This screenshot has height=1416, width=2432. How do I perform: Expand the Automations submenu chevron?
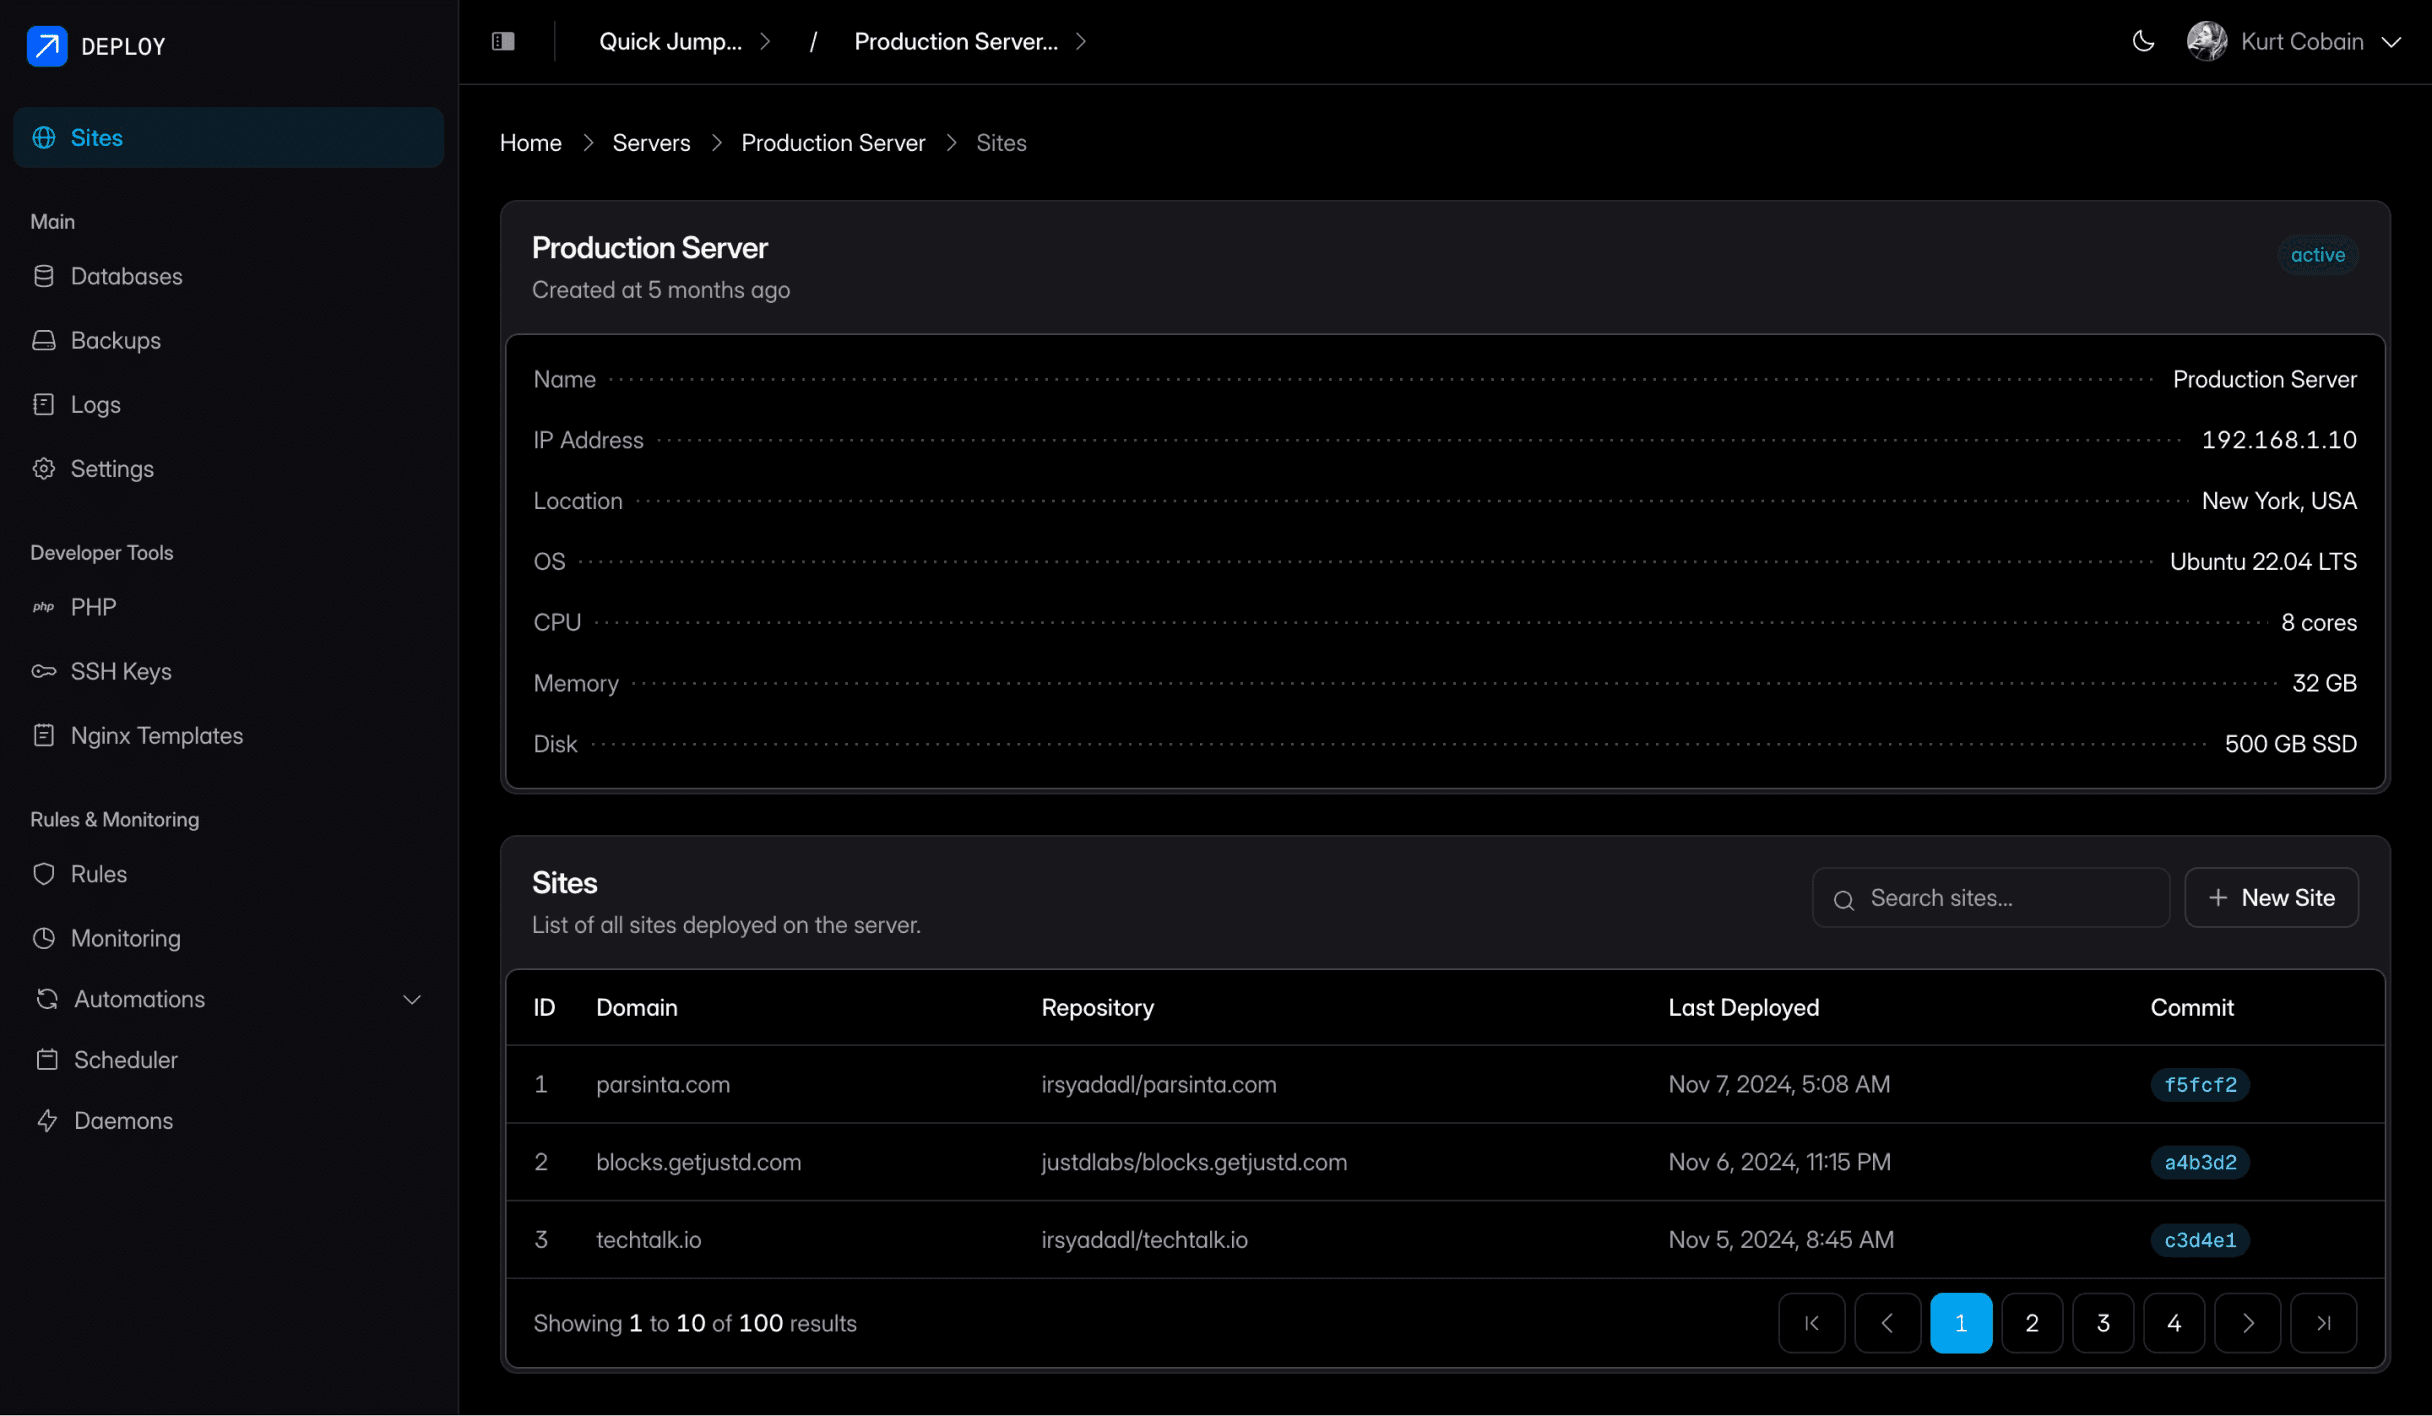tap(412, 1000)
